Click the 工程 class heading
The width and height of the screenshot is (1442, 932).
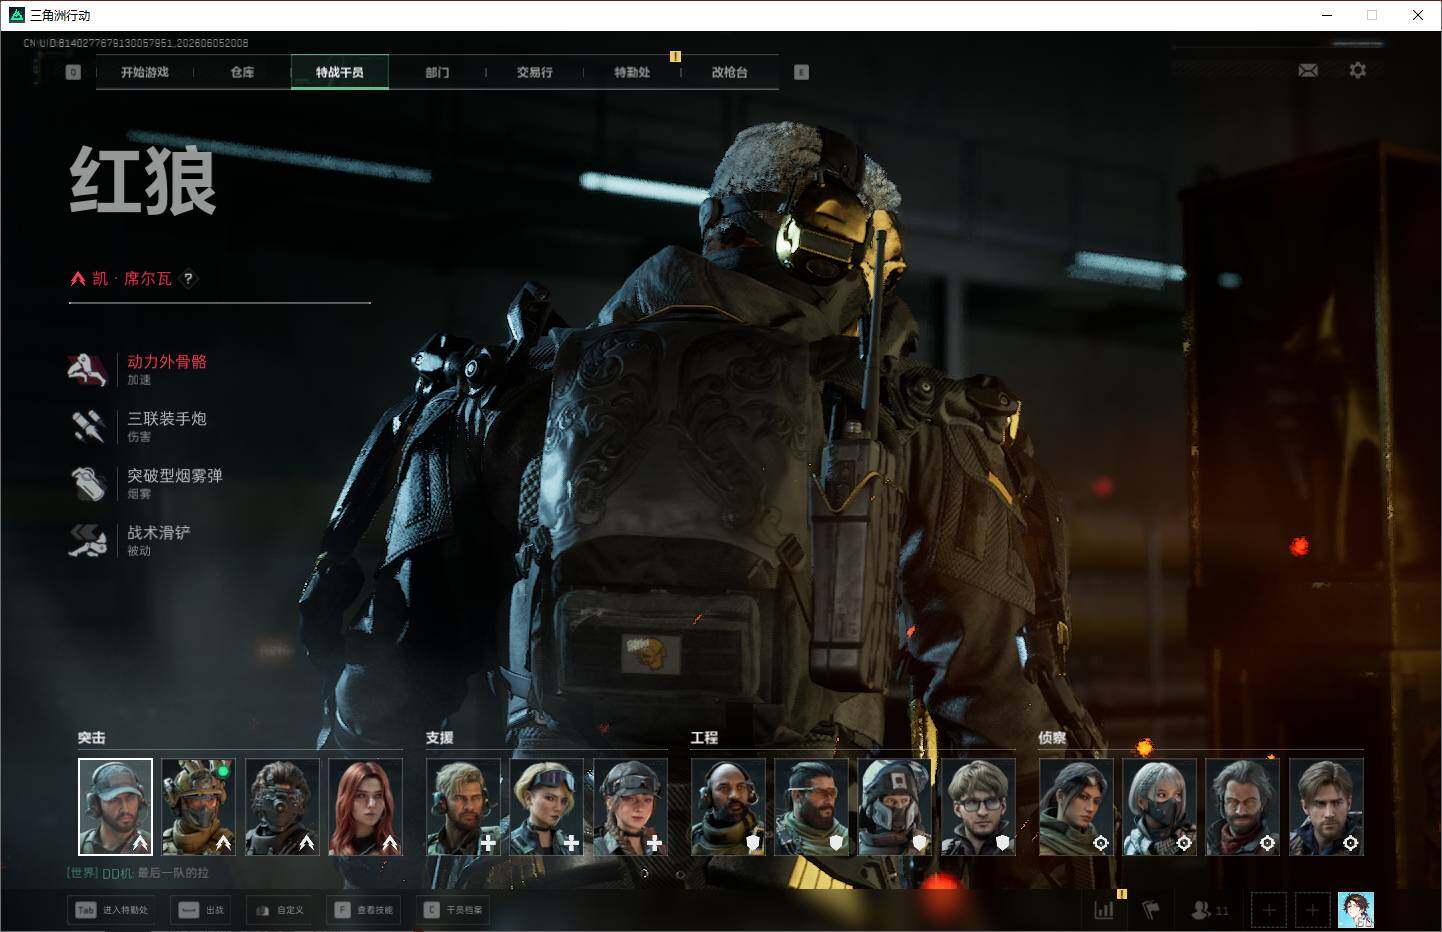tap(705, 738)
